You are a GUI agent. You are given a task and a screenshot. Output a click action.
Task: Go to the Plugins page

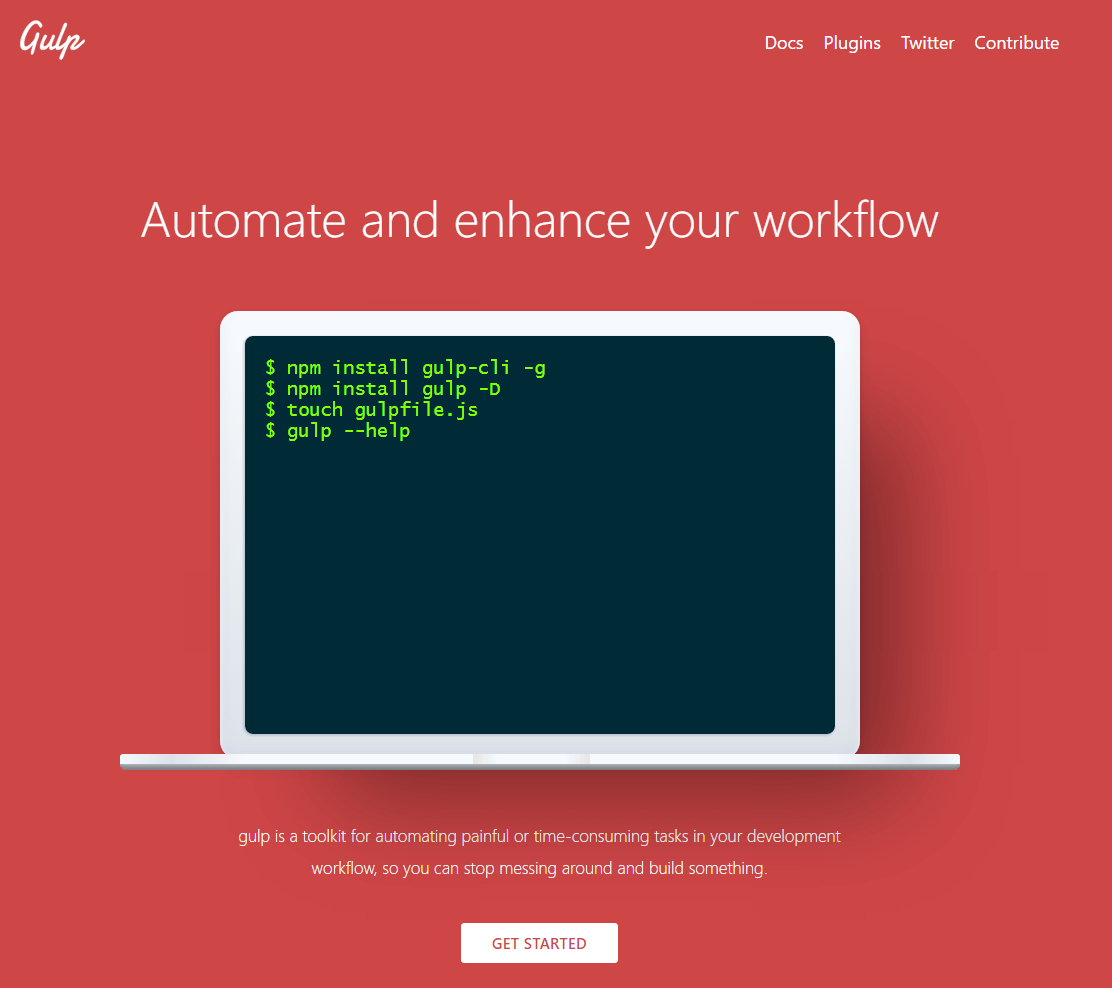point(852,43)
